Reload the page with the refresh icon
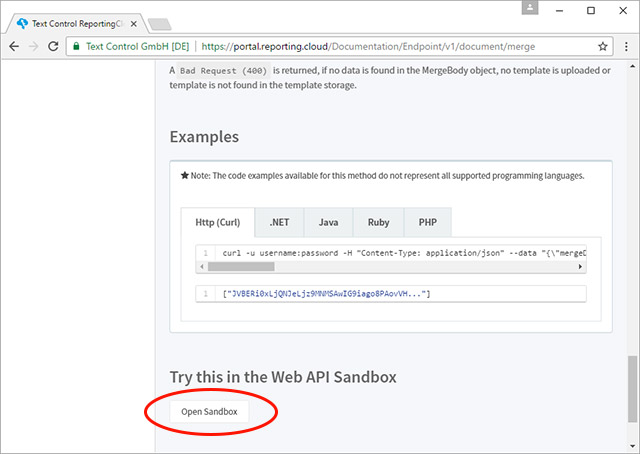This screenshot has height=454, width=640. click(x=53, y=47)
